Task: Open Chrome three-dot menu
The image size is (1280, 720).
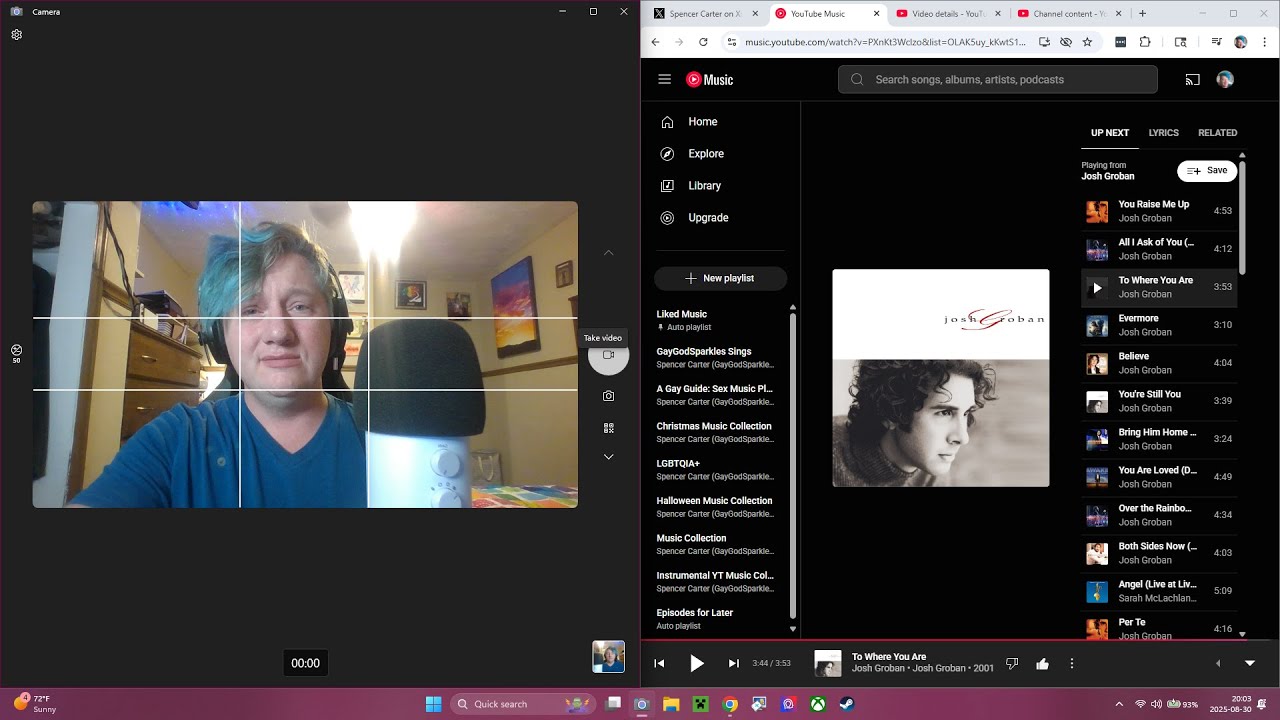Action: click(x=1264, y=42)
